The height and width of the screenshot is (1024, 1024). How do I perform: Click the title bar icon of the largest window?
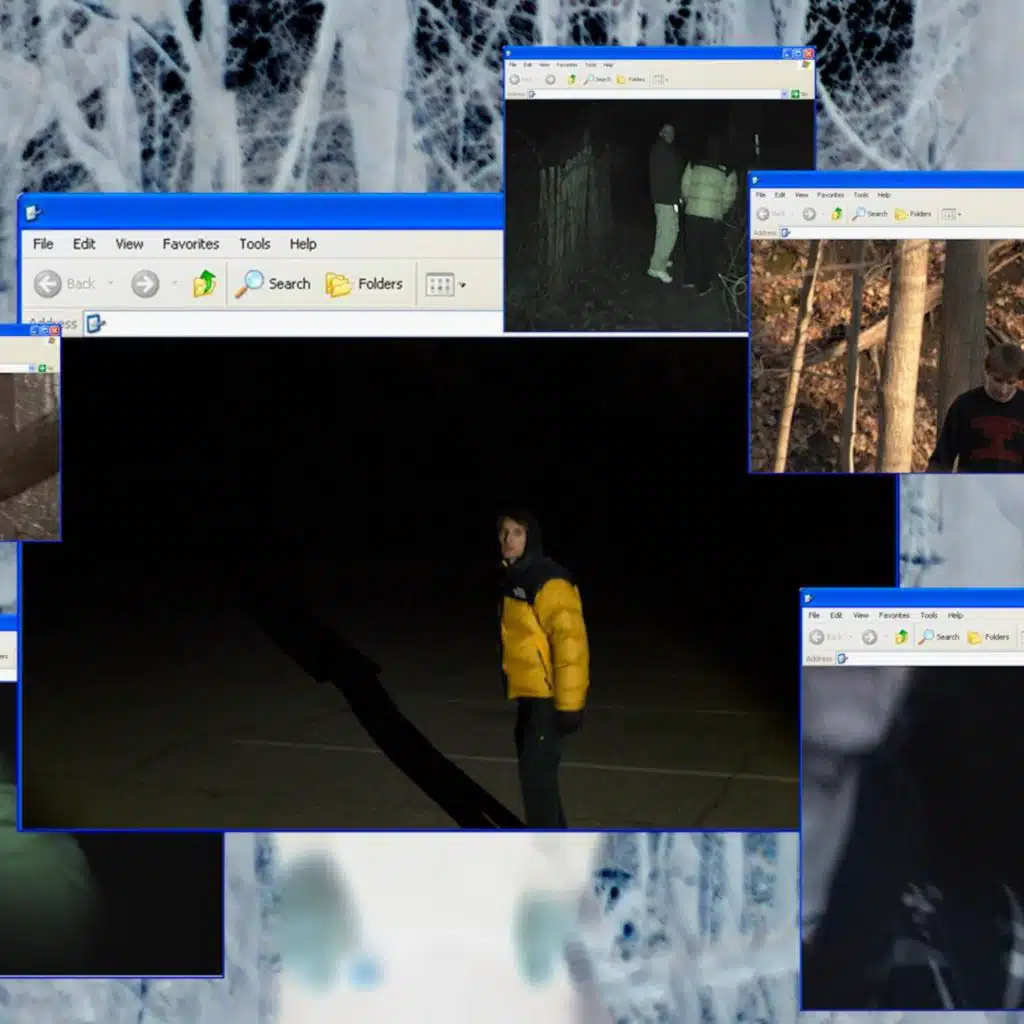tap(33, 212)
